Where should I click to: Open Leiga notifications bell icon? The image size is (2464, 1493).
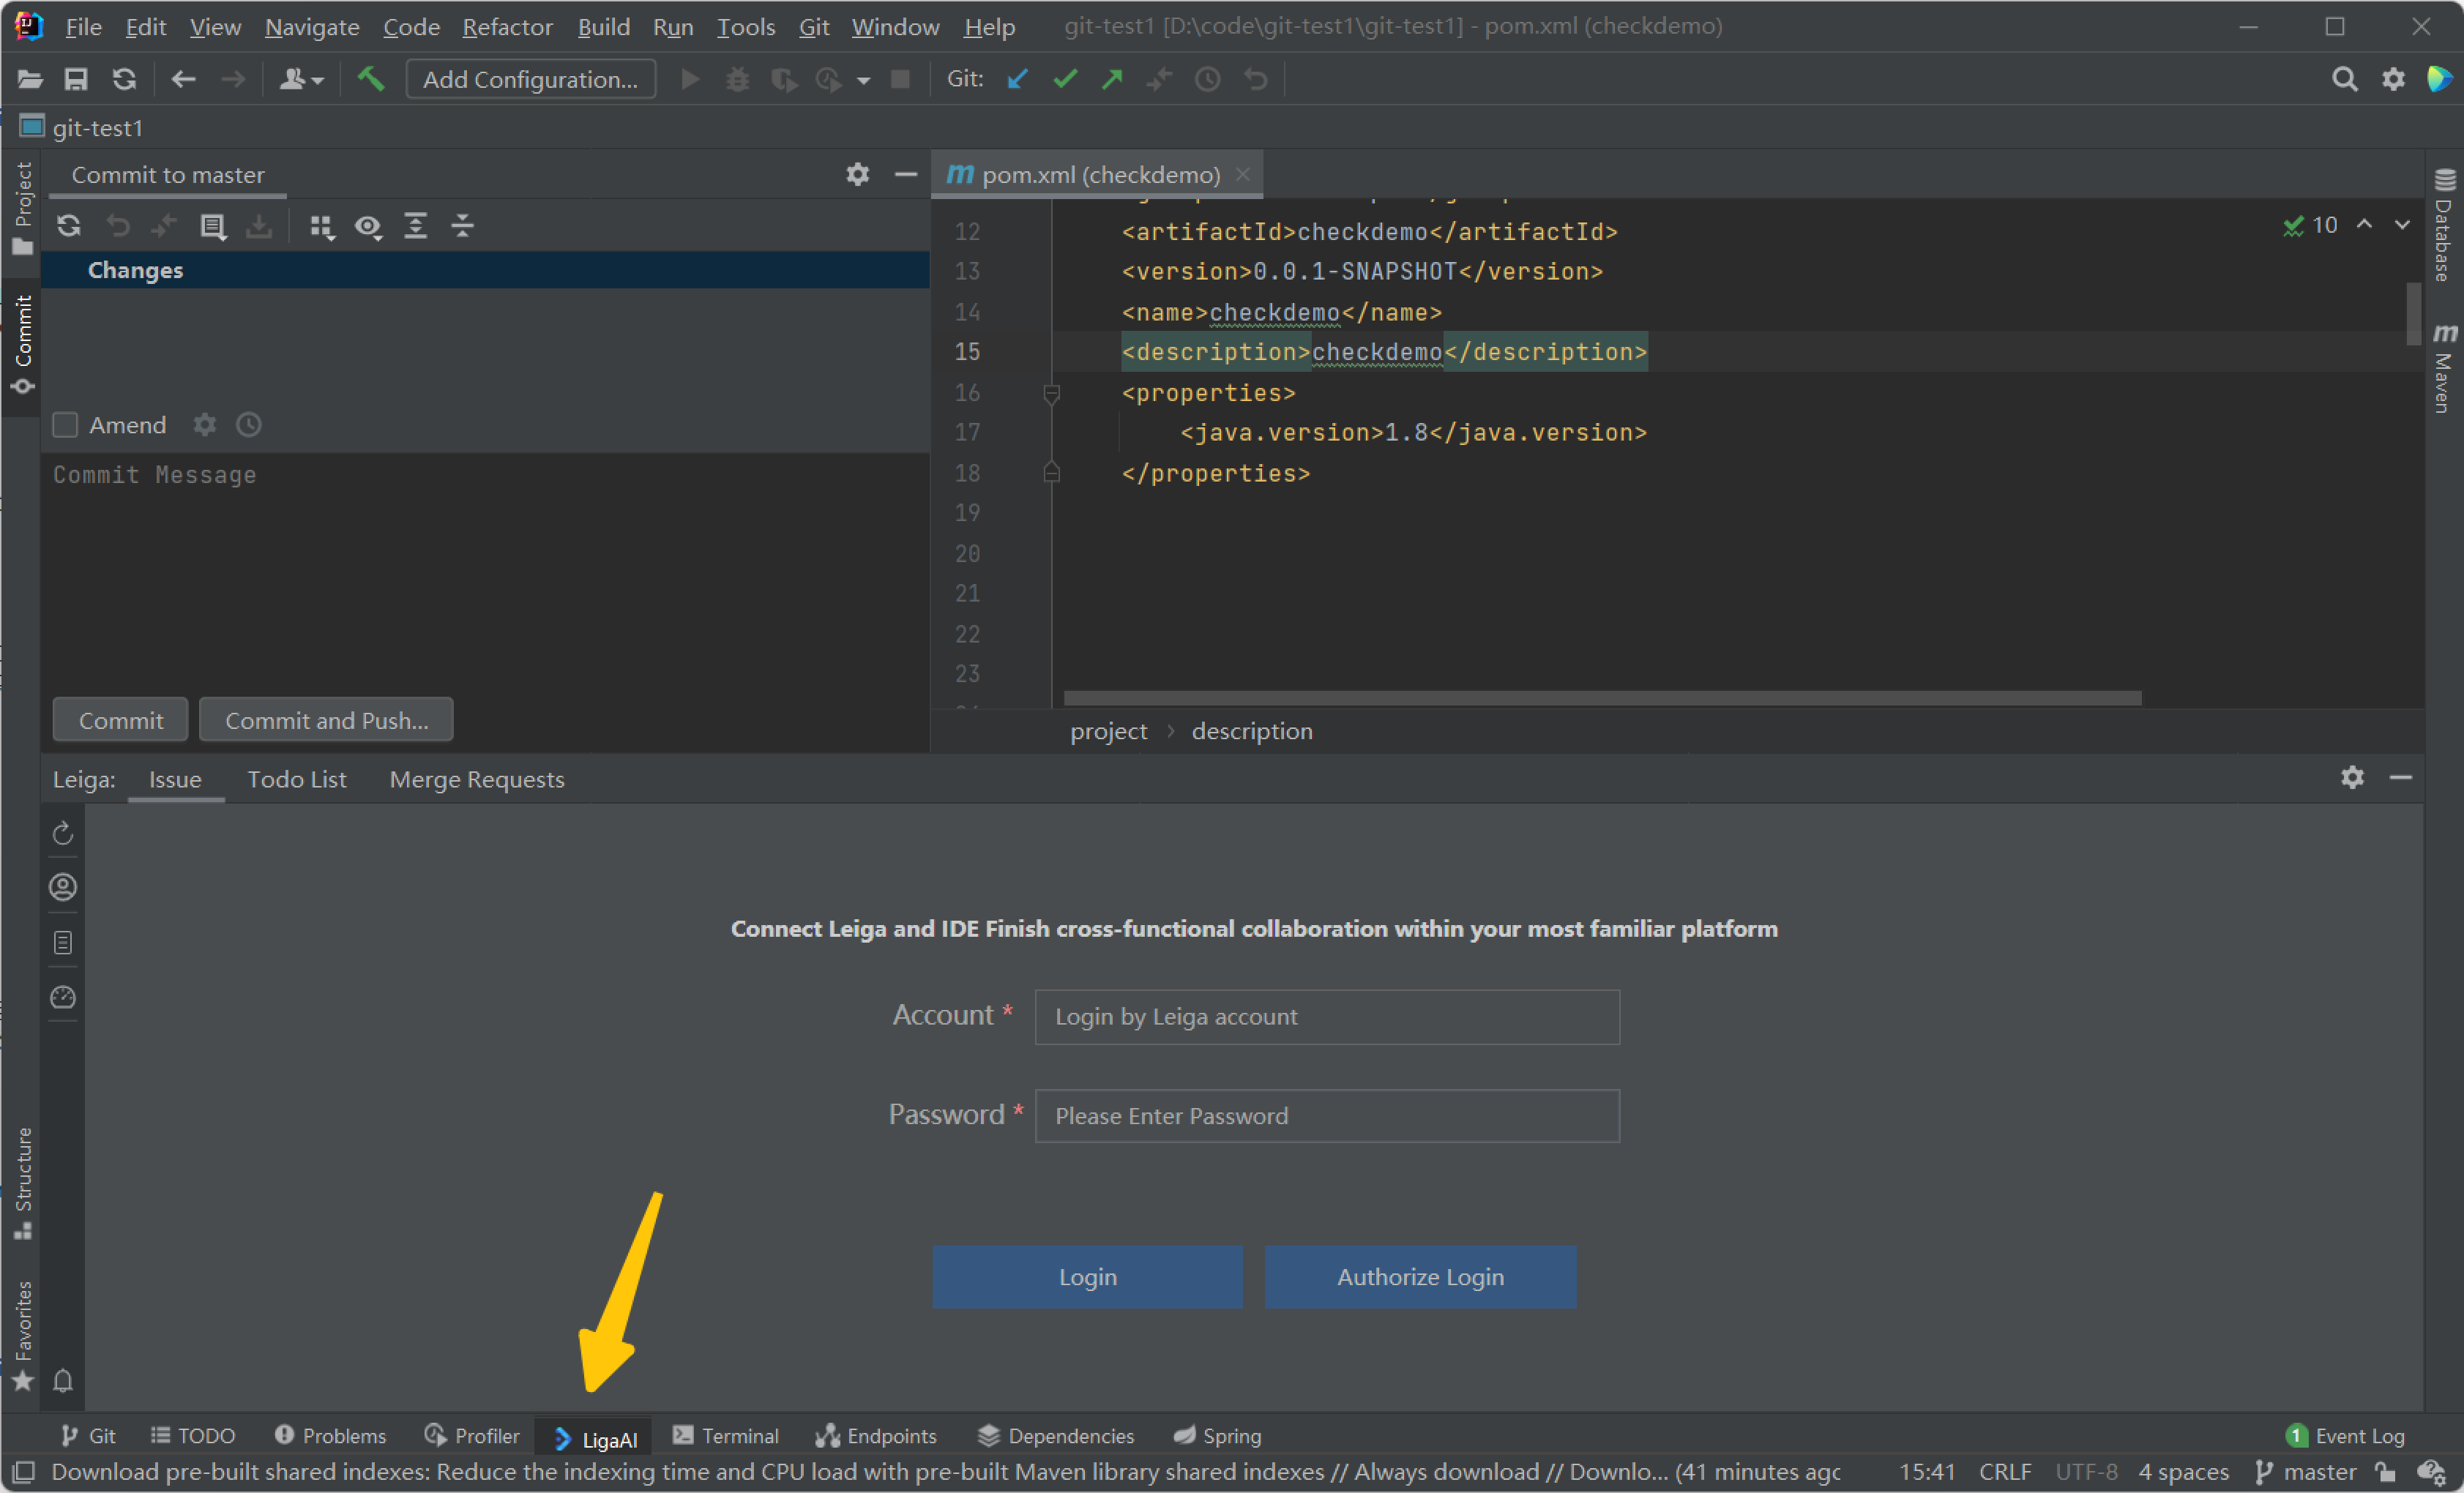point(63,1381)
